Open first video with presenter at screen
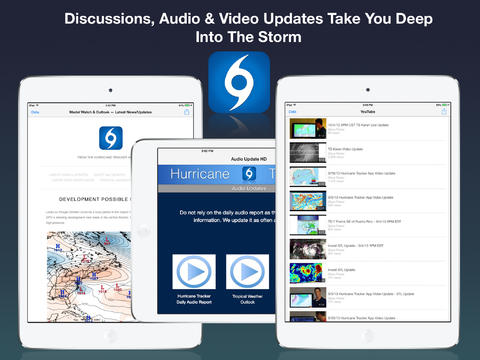 pyautogui.click(x=308, y=128)
